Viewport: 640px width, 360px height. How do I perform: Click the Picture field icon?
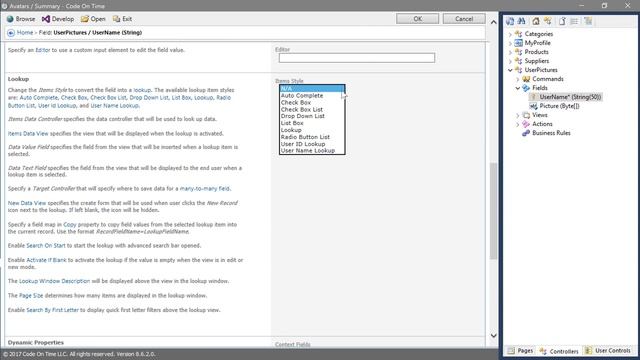533,106
